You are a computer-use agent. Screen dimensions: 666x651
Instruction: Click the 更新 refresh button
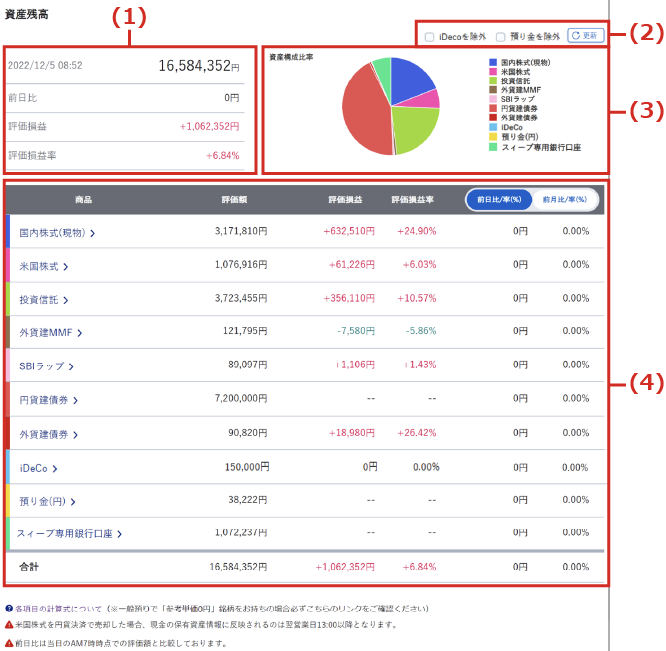click(x=585, y=36)
